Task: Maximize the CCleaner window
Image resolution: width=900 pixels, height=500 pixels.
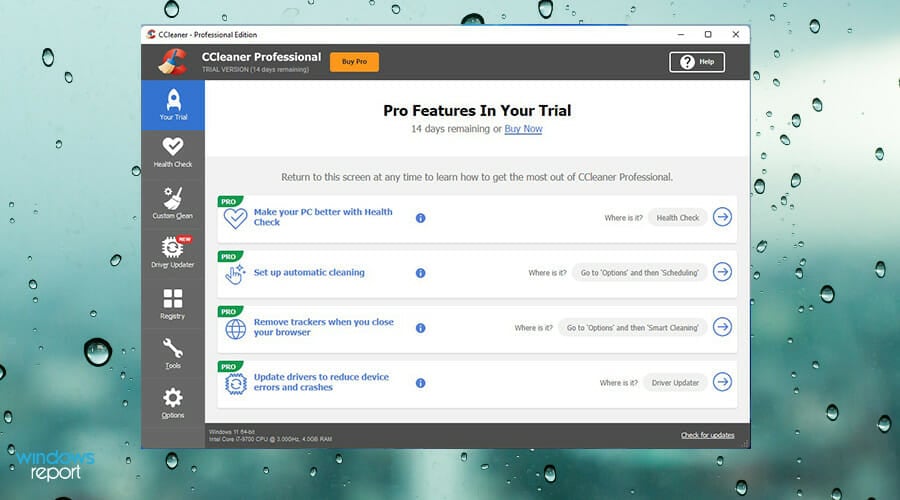Action: pyautogui.click(x=708, y=34)
